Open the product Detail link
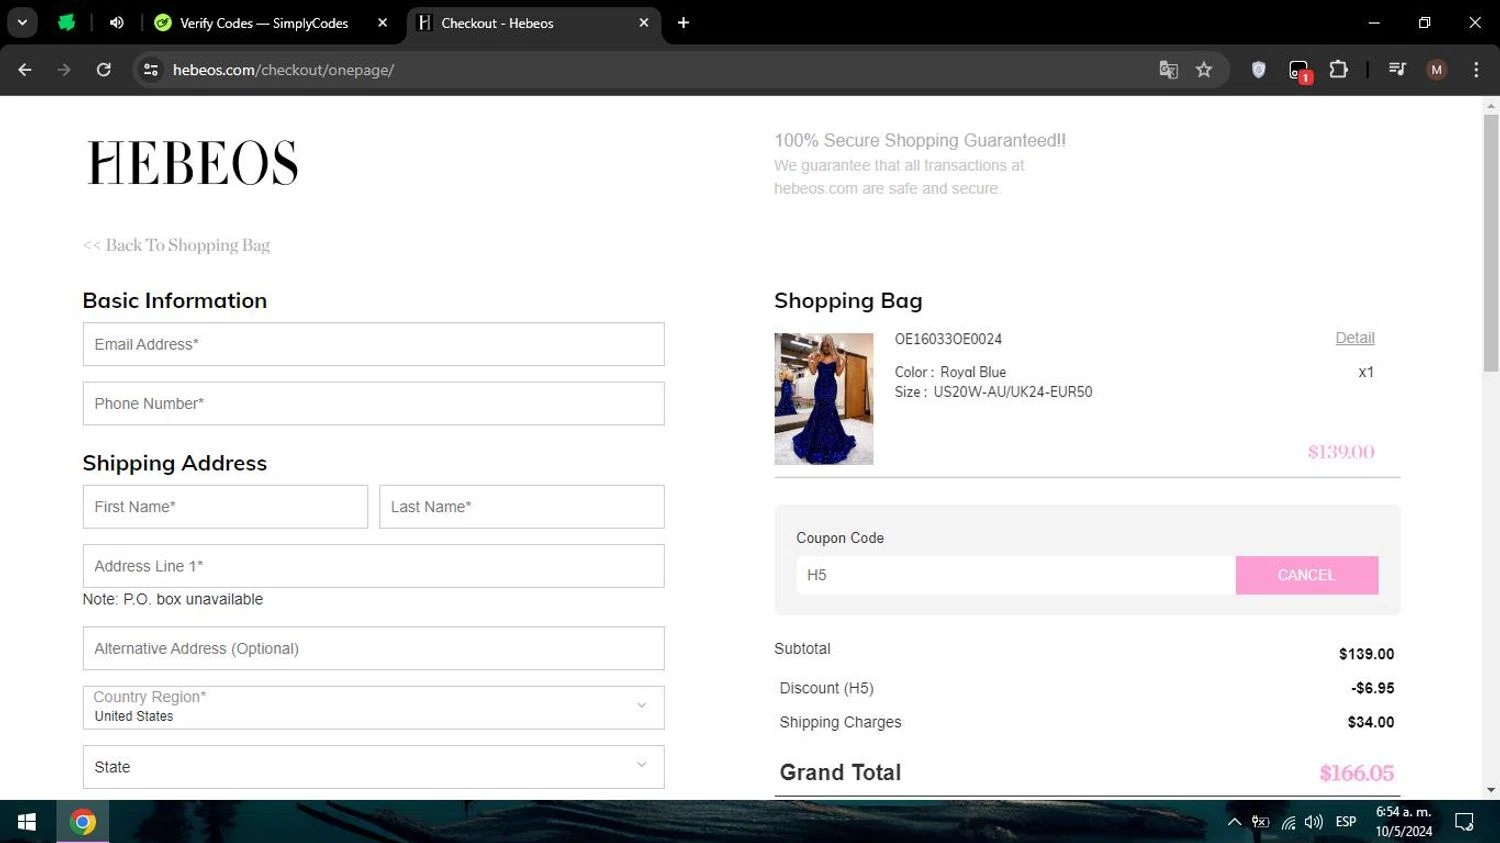 pyautogui.click(x=1355, y=338)
